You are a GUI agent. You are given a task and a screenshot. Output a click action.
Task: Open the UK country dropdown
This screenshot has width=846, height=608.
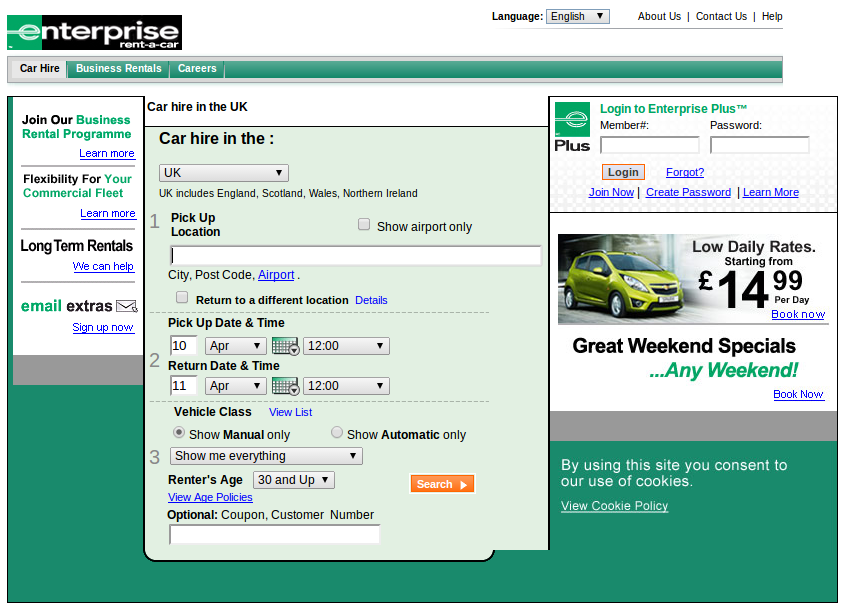tap(223, 173)
